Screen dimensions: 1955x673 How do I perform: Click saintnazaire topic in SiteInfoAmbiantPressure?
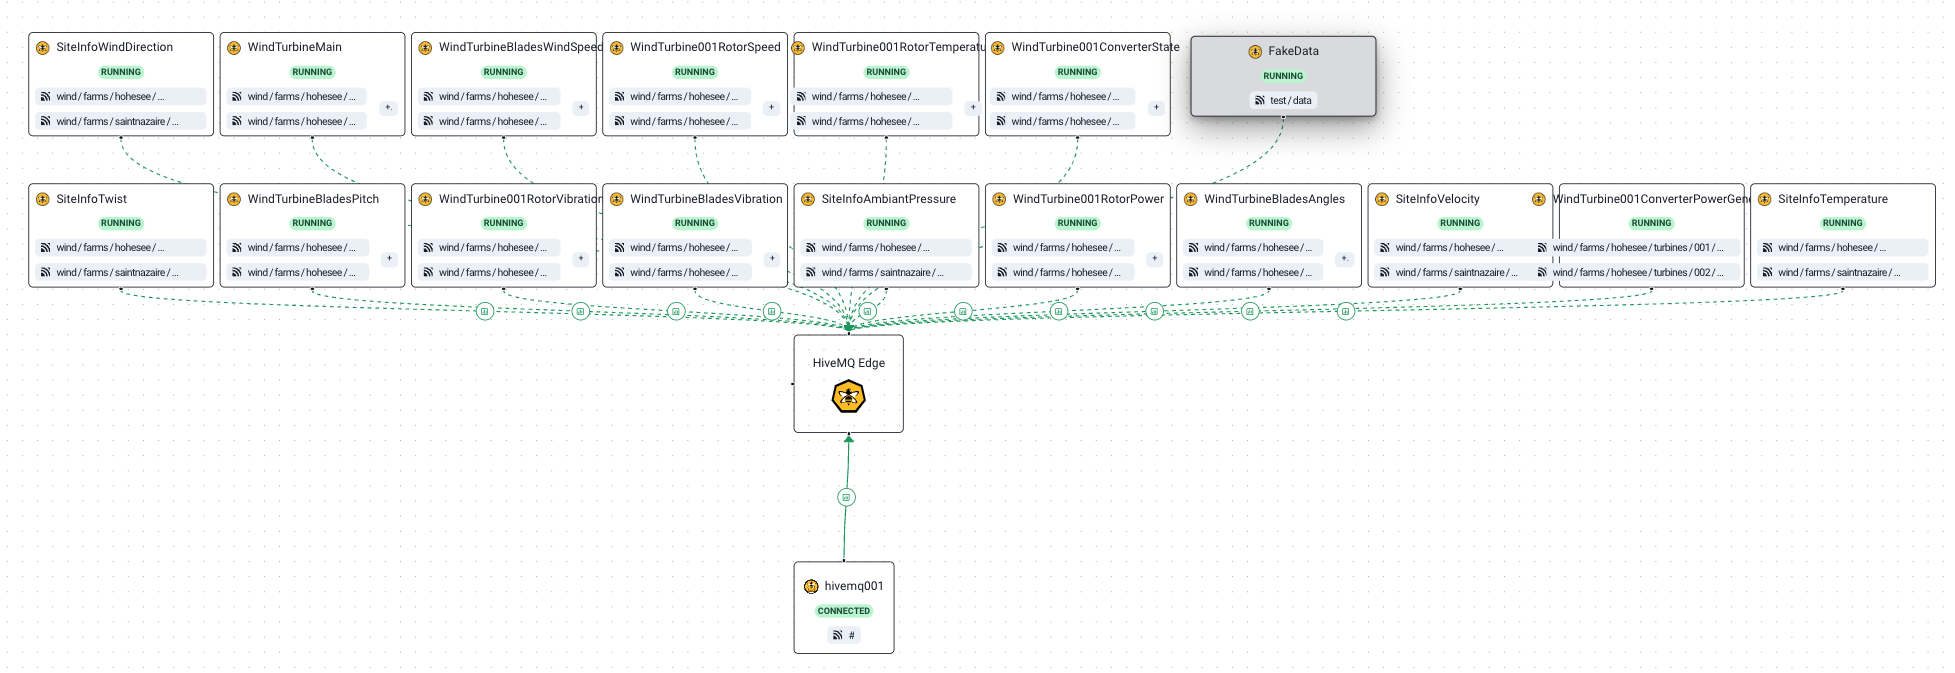coord(886,272)
